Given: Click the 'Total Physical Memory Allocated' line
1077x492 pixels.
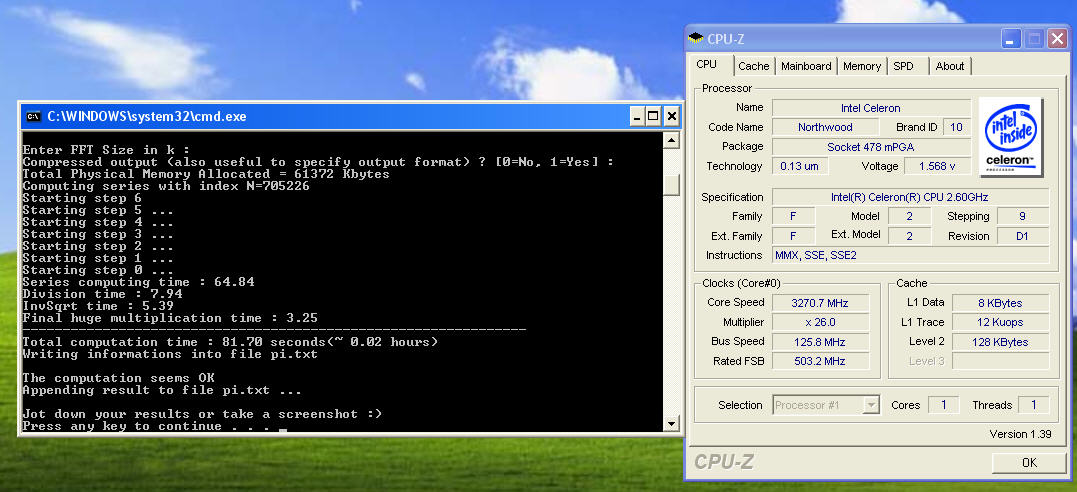Looking at the screenshot, I should point(206,175).
